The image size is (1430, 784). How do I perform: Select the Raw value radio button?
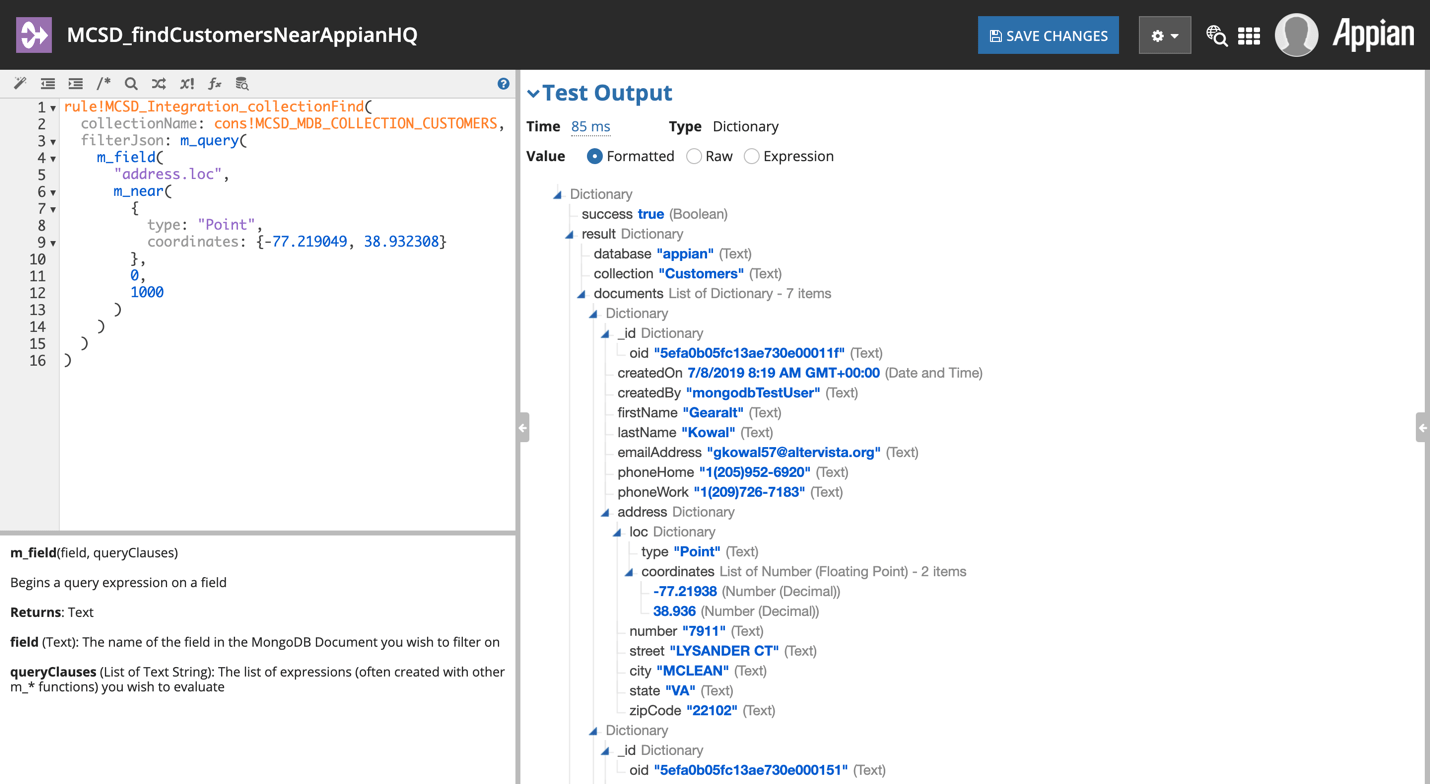(x=692, y=156)
